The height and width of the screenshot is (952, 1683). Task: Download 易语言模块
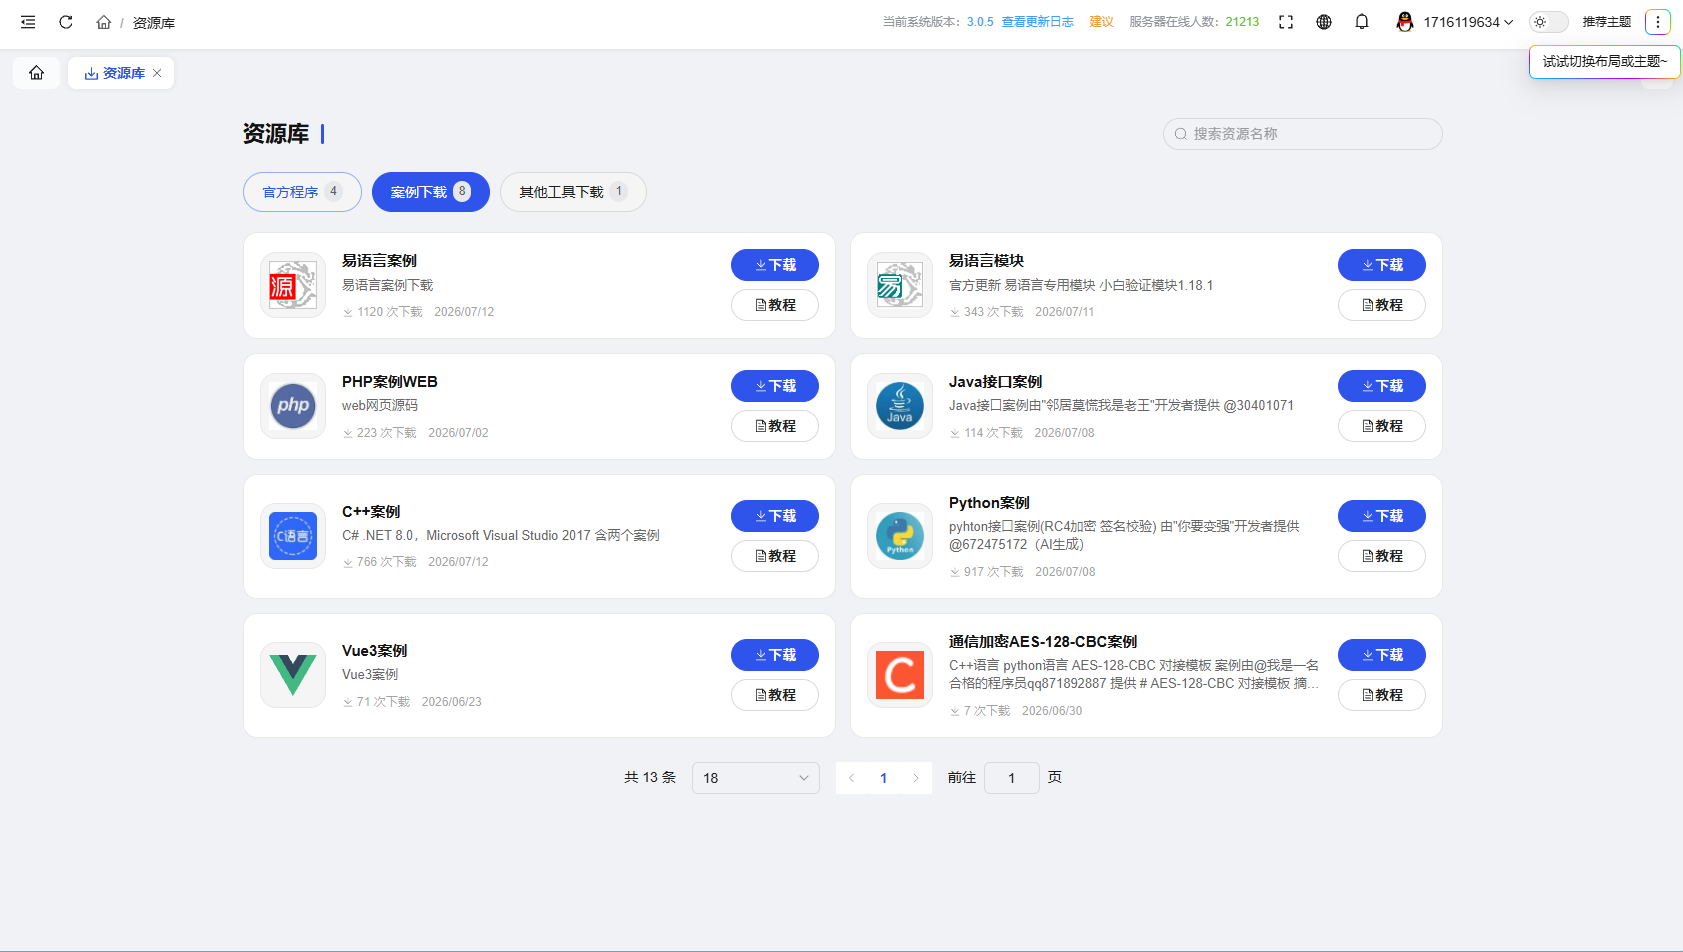pyautogui.click(x=1382, y=265)
